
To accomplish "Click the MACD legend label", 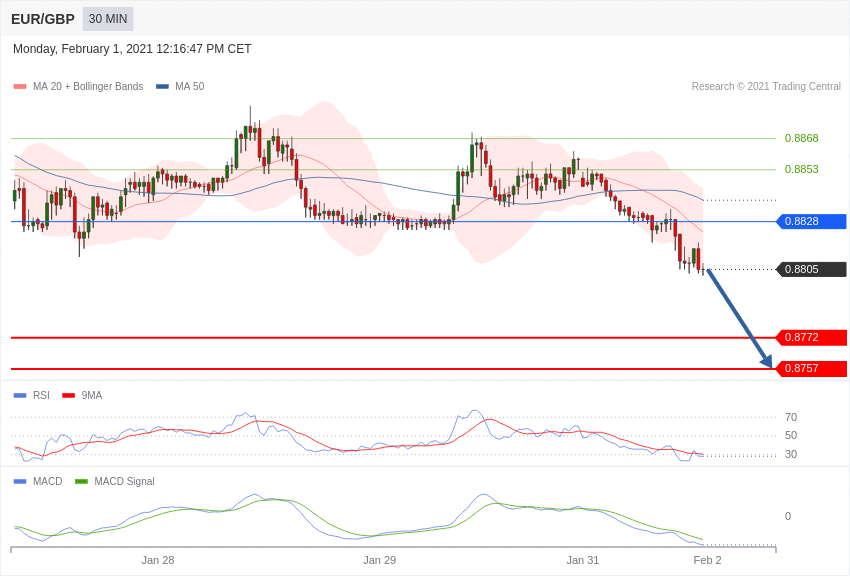I will (x=47, y=481).
